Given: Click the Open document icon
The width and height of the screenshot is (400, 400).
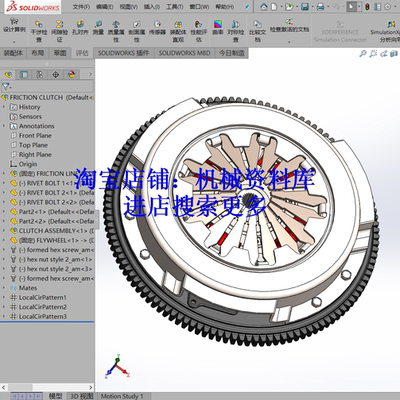Looking at the screenshot, I should pyautogui.click(x=289, y=6).
